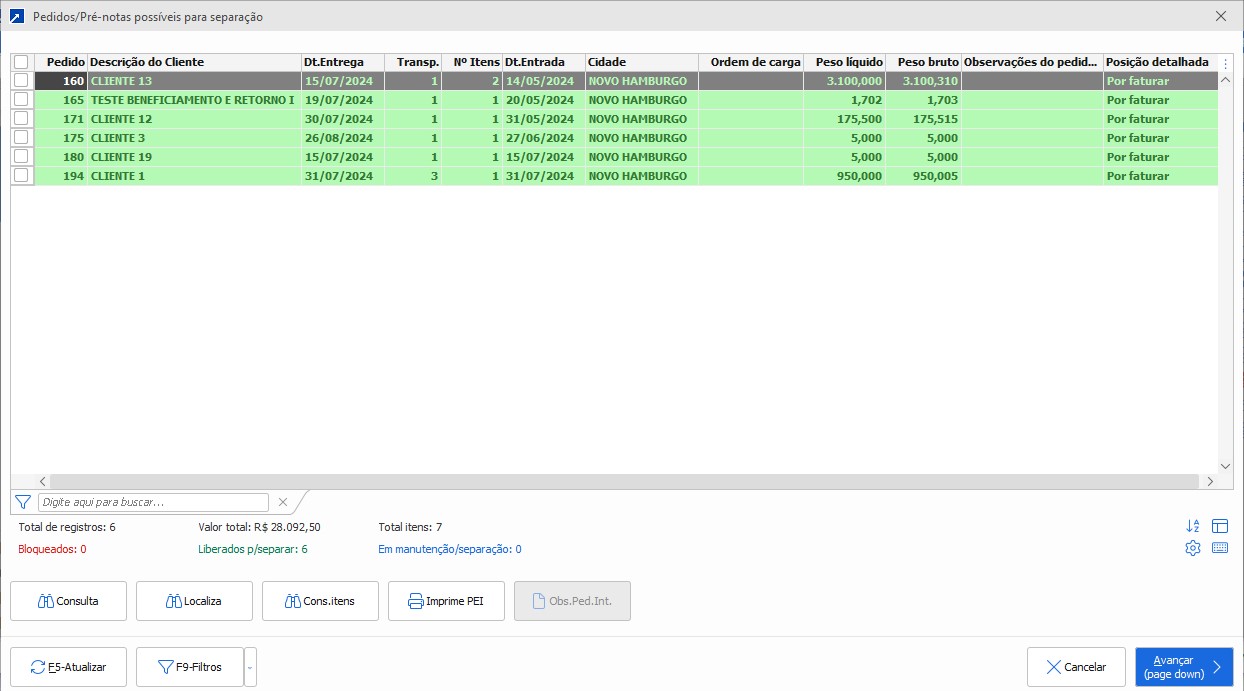1244x691 pixels.
Task: Click the funnel filter icon beside search
Action: pos(23,502)
